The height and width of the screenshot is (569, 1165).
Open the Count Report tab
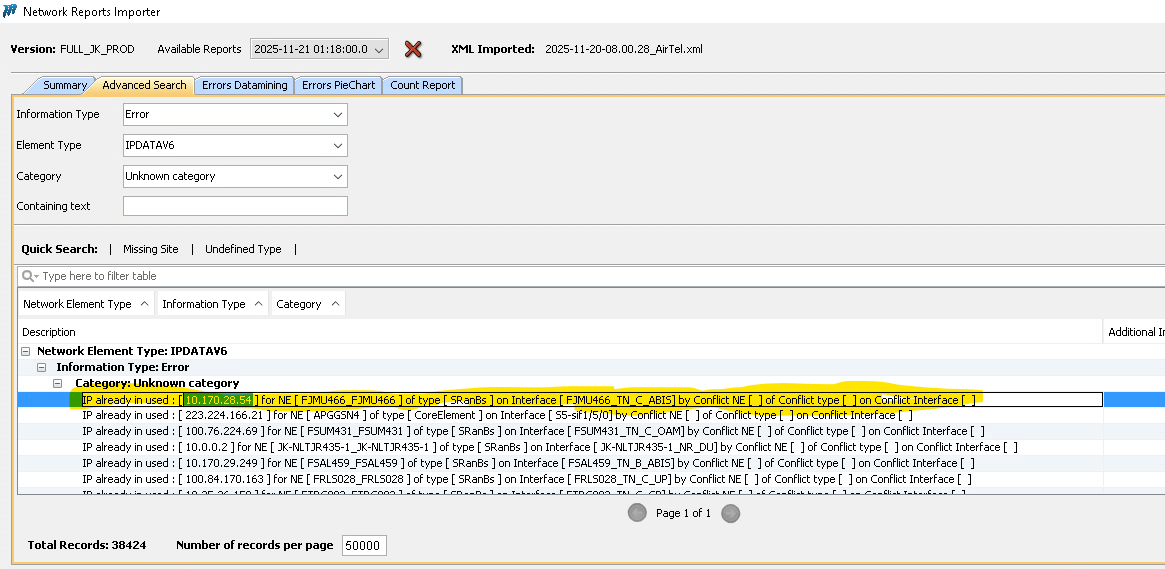pos(422,86)
